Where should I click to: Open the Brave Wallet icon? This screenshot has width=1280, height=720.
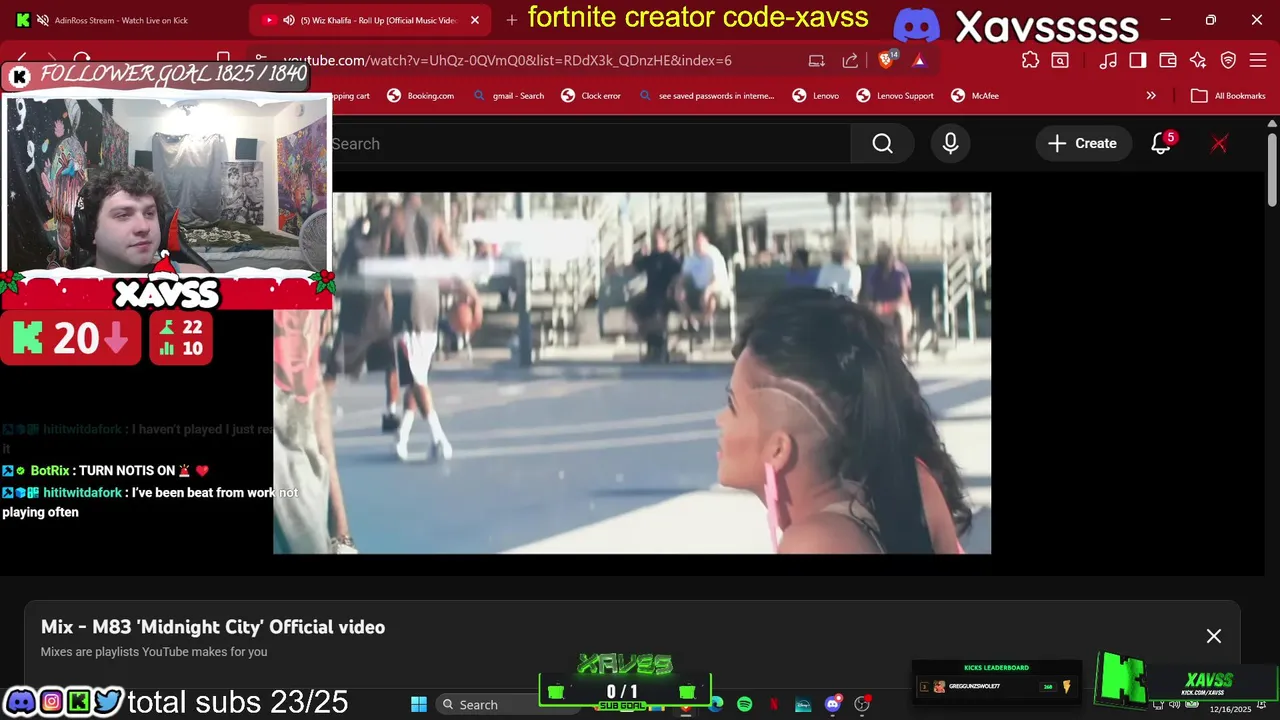point(1167,60)
